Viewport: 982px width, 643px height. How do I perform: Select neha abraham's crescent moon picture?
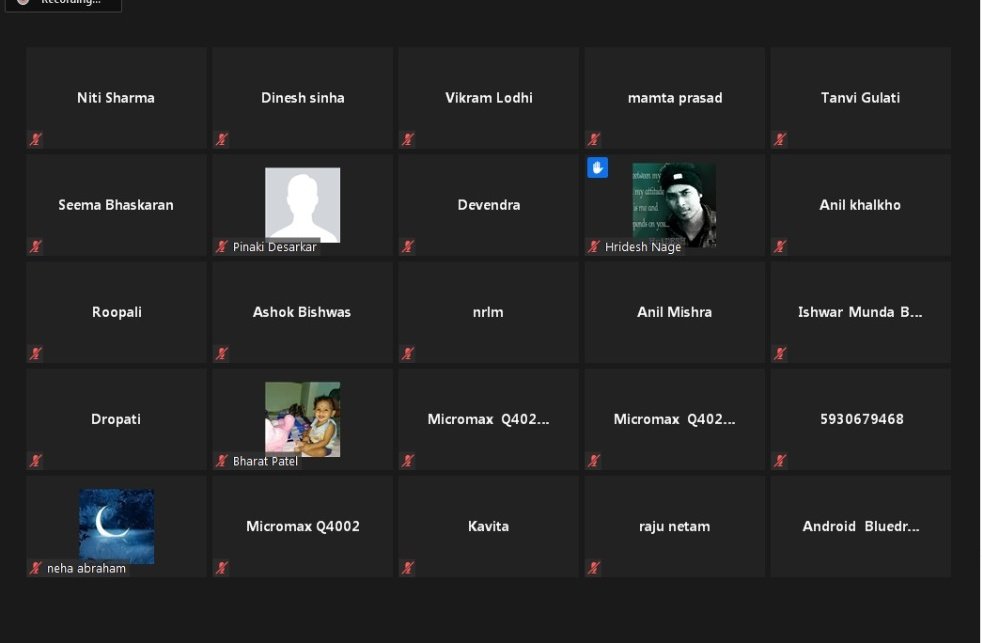(116, 526)
